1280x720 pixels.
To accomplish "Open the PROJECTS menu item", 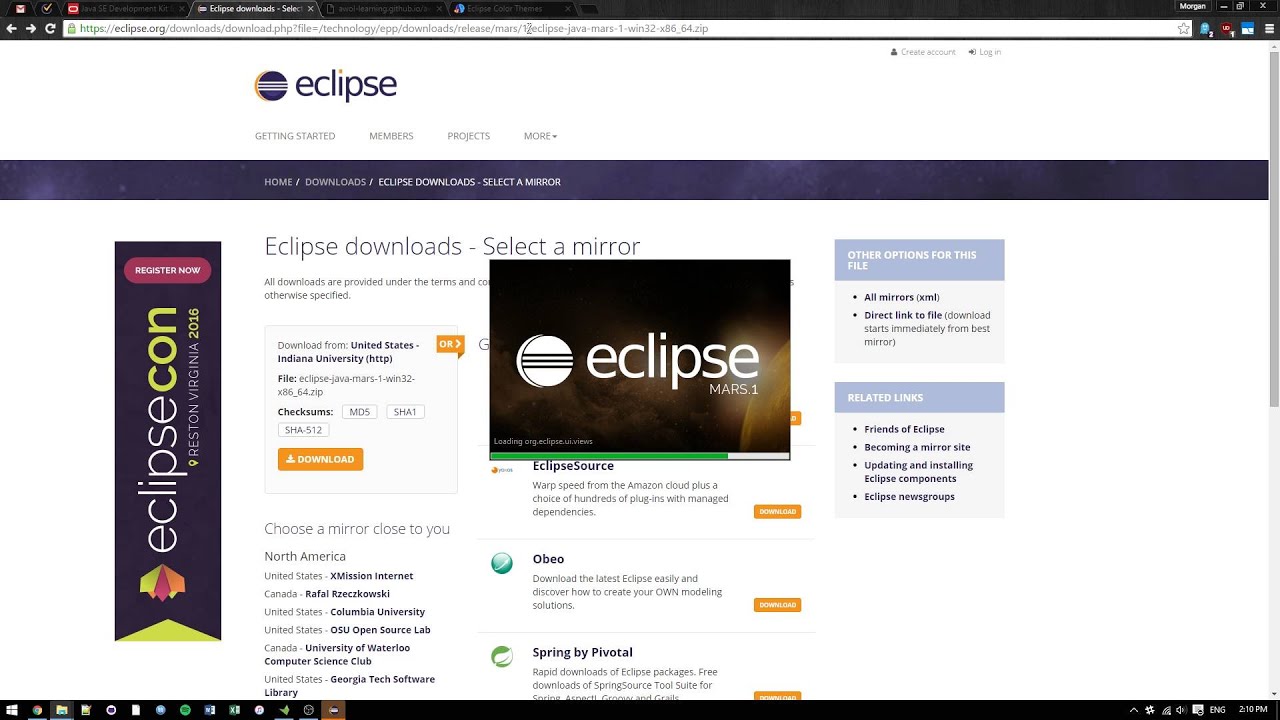I will coord(468,136).
